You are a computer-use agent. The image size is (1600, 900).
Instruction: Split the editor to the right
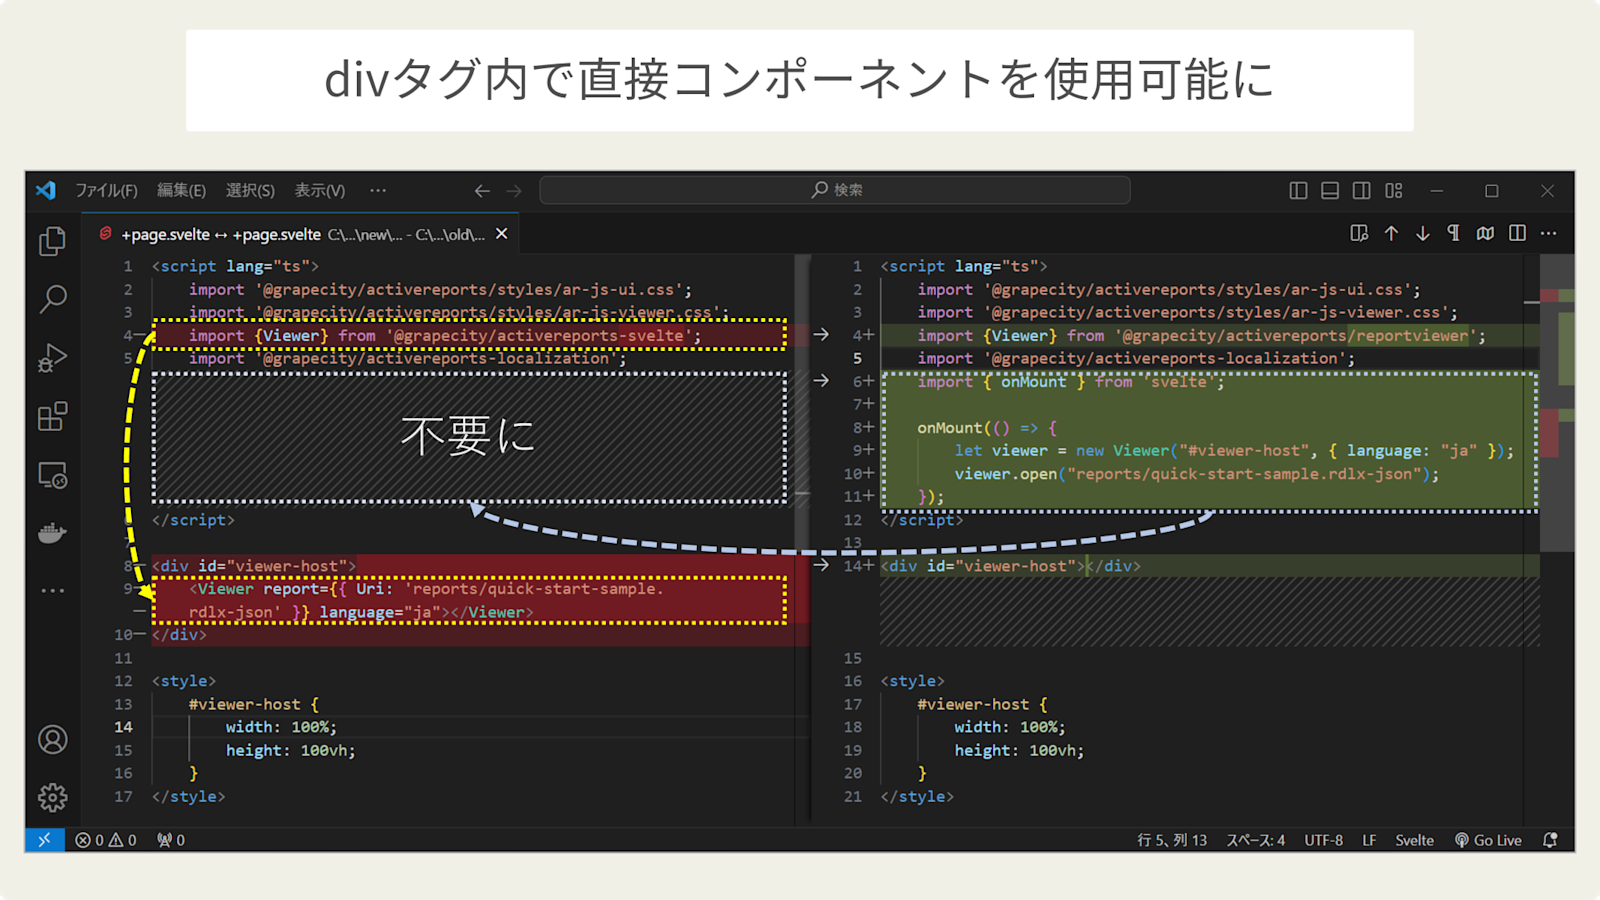pyautogui.click(x=1517, y=233)
